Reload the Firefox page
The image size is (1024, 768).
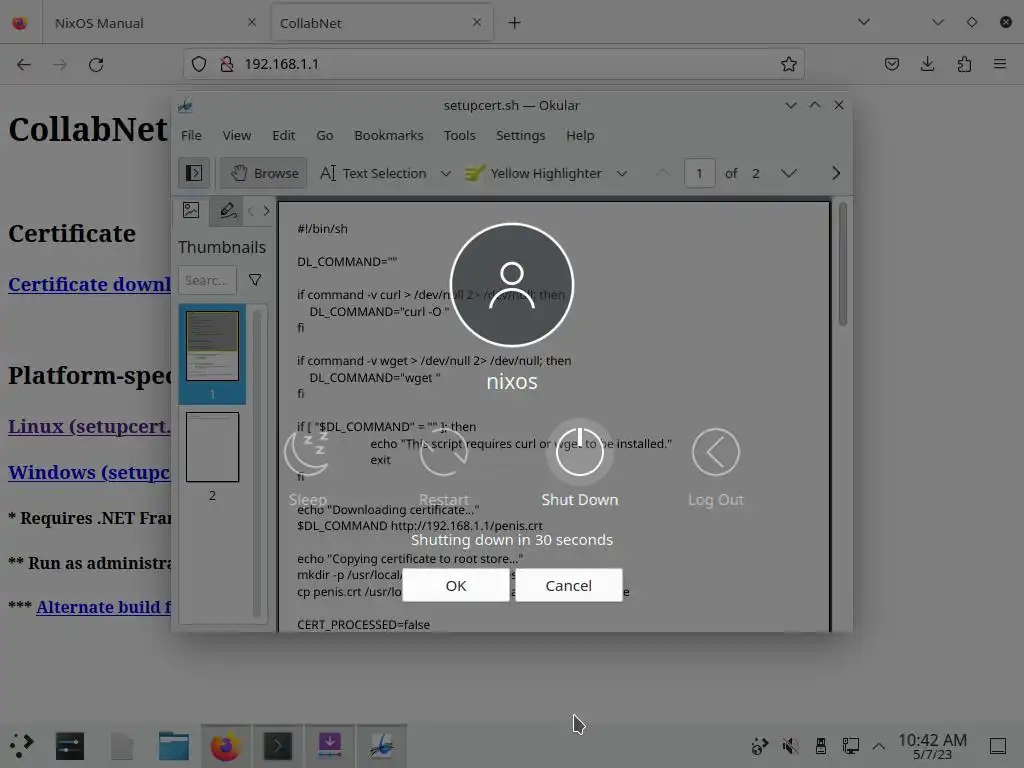tap(96, 64)
